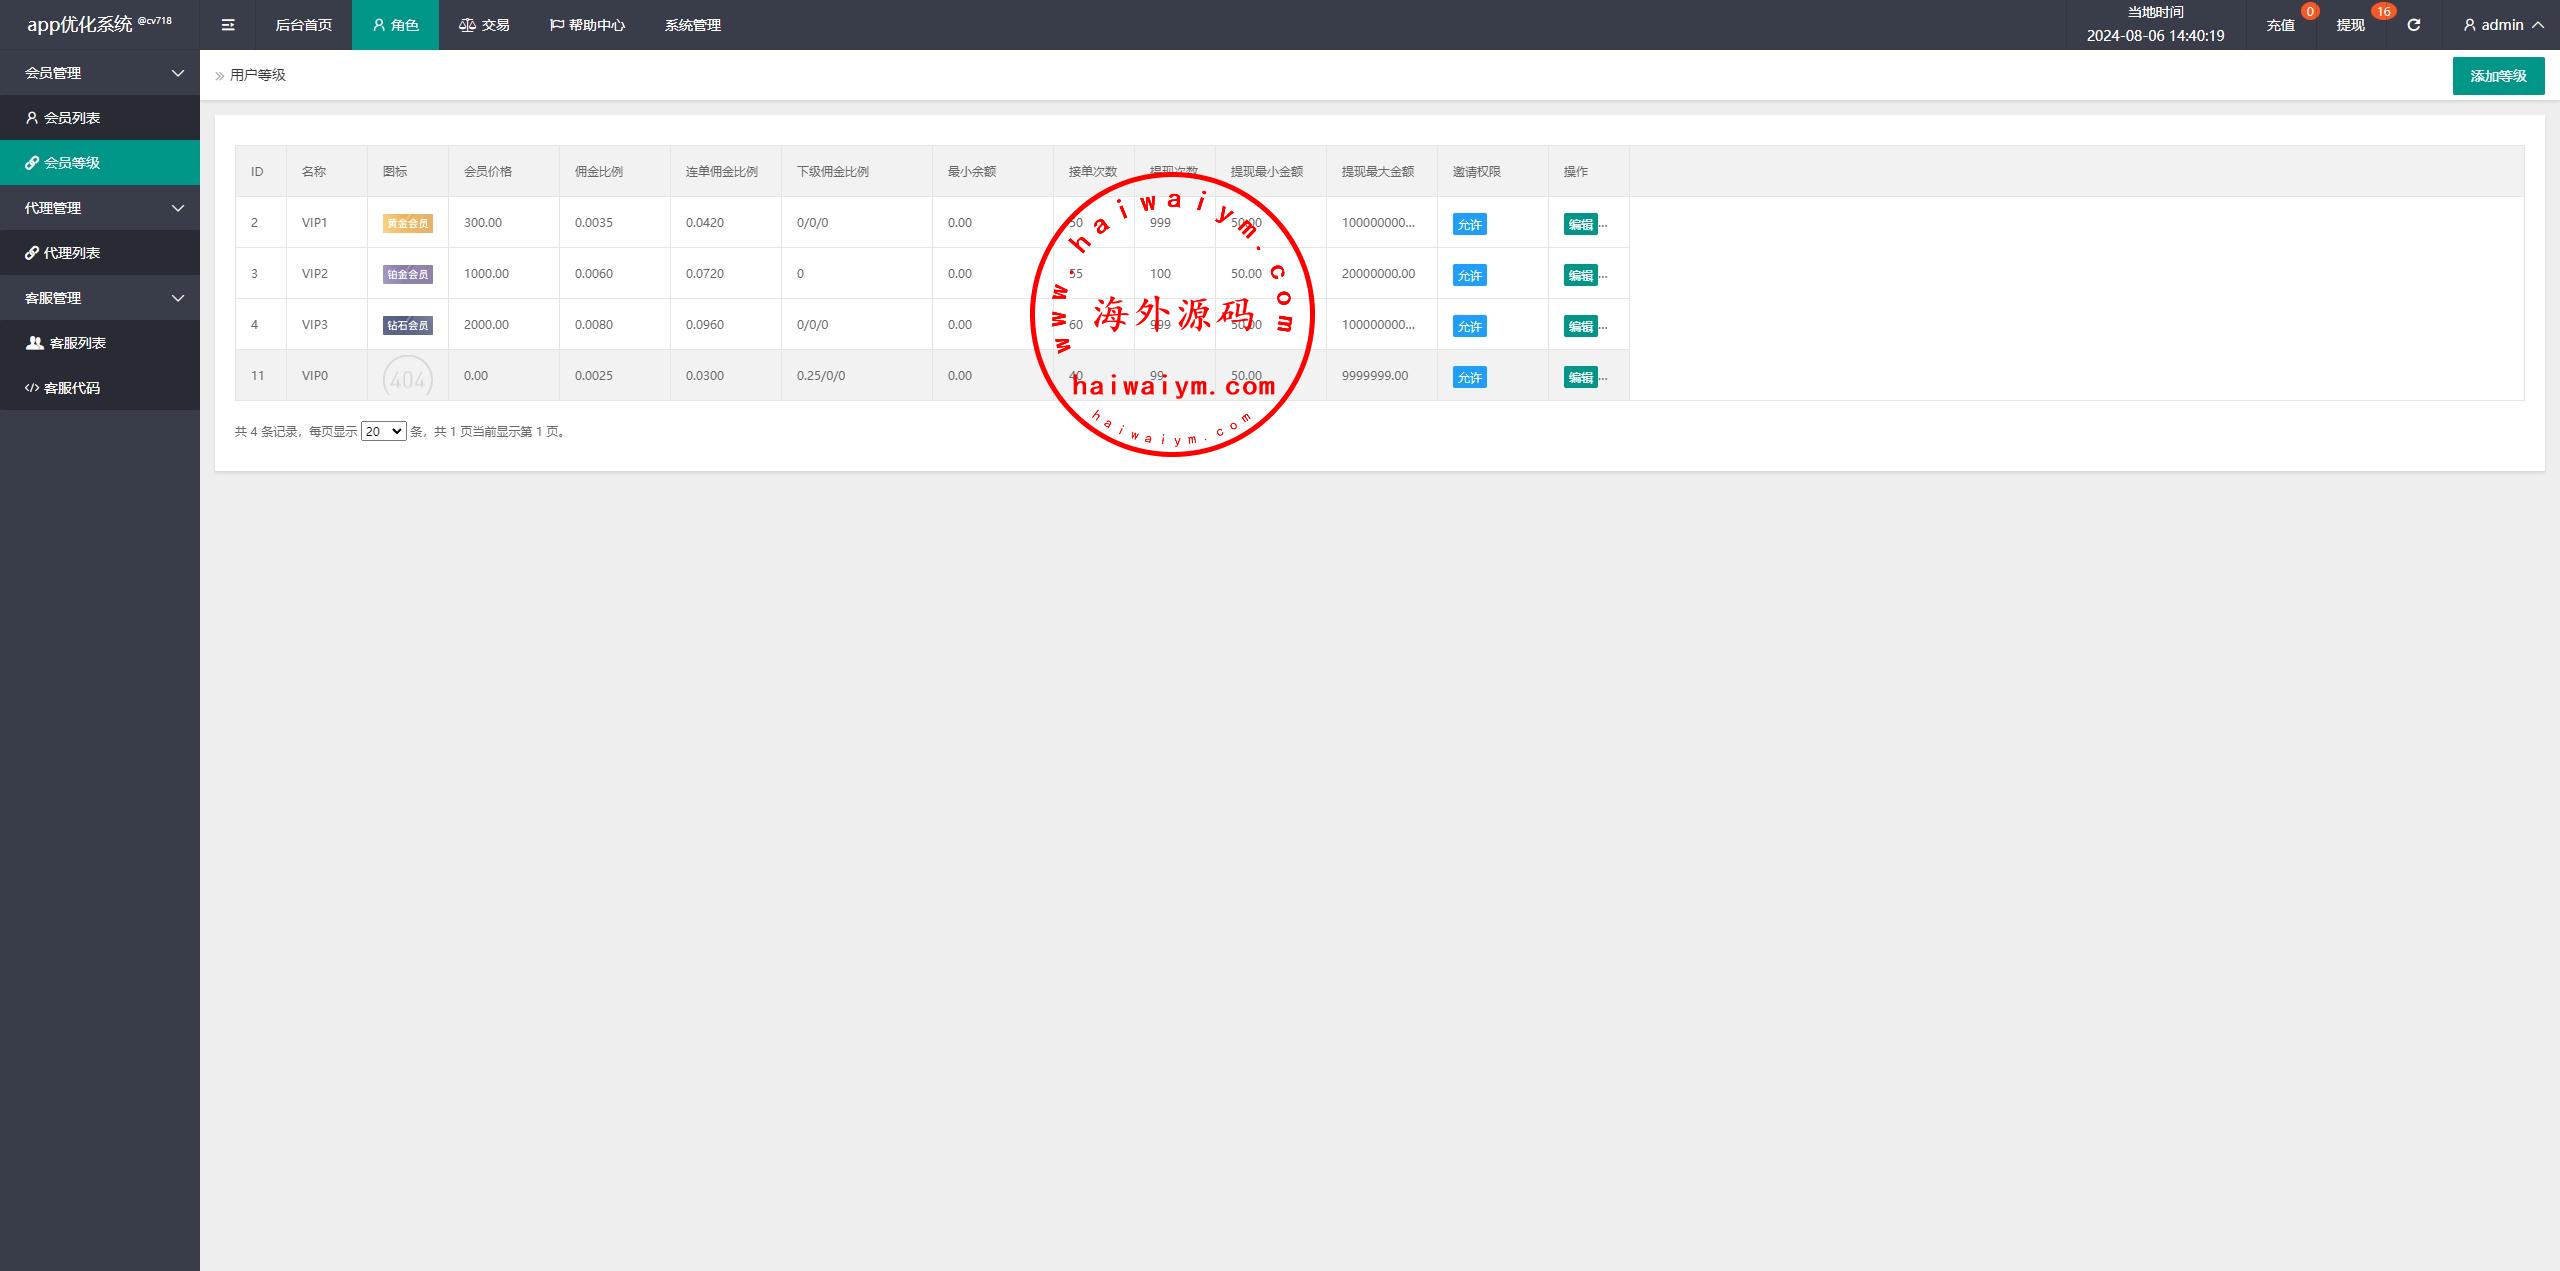Click the 铂金会员 badge icon for VIP2

pos(407,275)
